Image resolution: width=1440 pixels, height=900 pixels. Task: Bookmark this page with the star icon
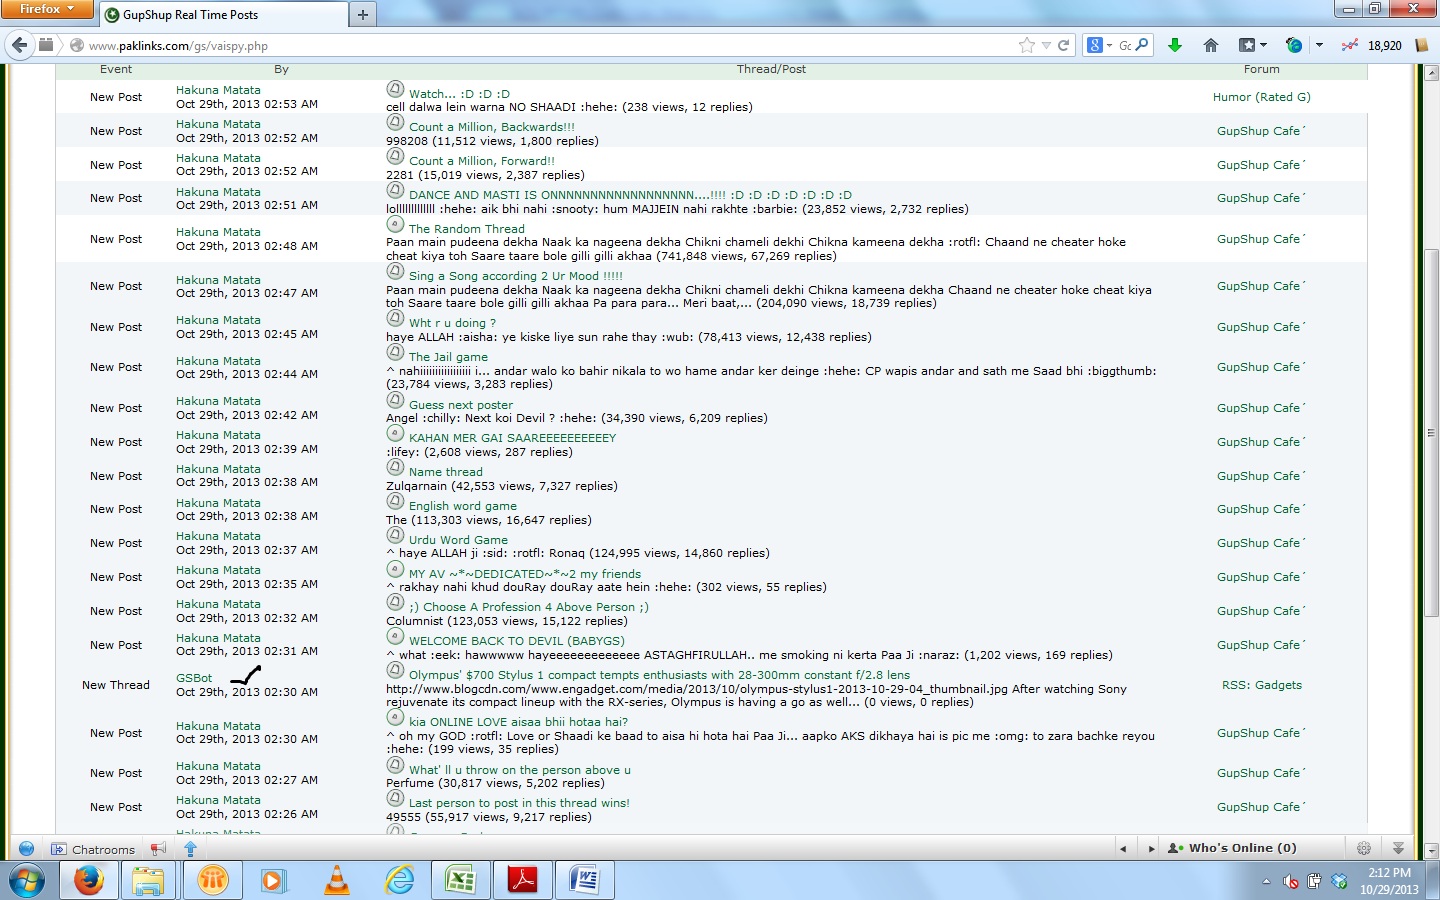[x=1027, y=45]
